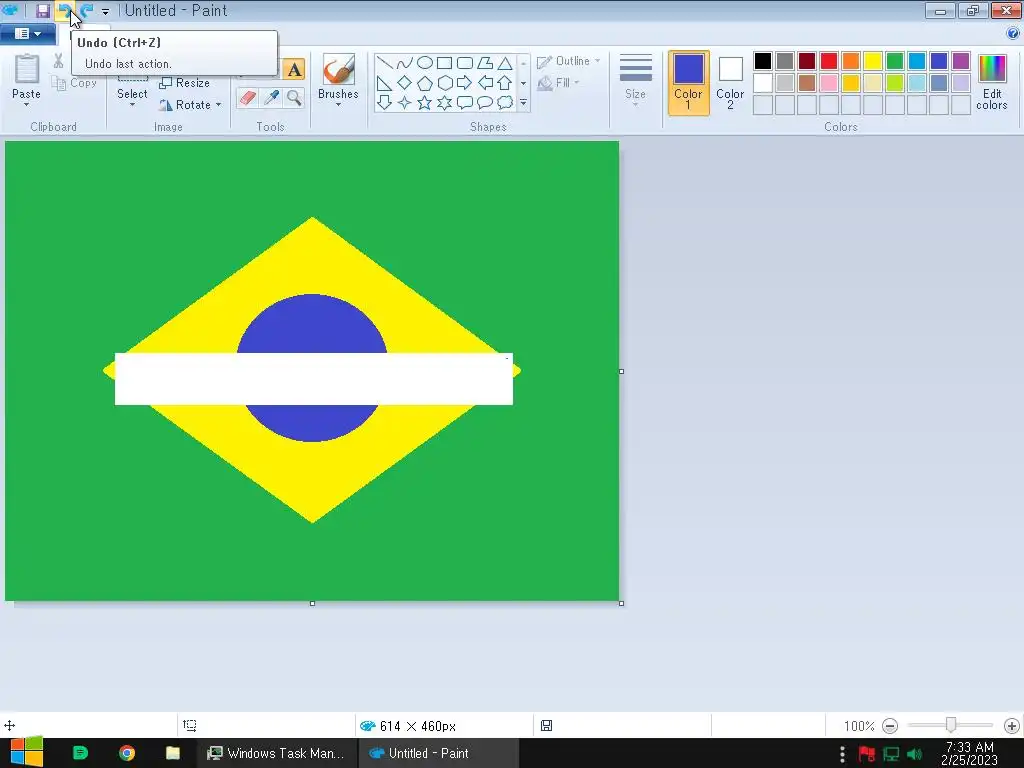The width and height of the screenshot is (1024, 768).
Task: Pick the yellow color swatch
Action: (x=873, y=61)
